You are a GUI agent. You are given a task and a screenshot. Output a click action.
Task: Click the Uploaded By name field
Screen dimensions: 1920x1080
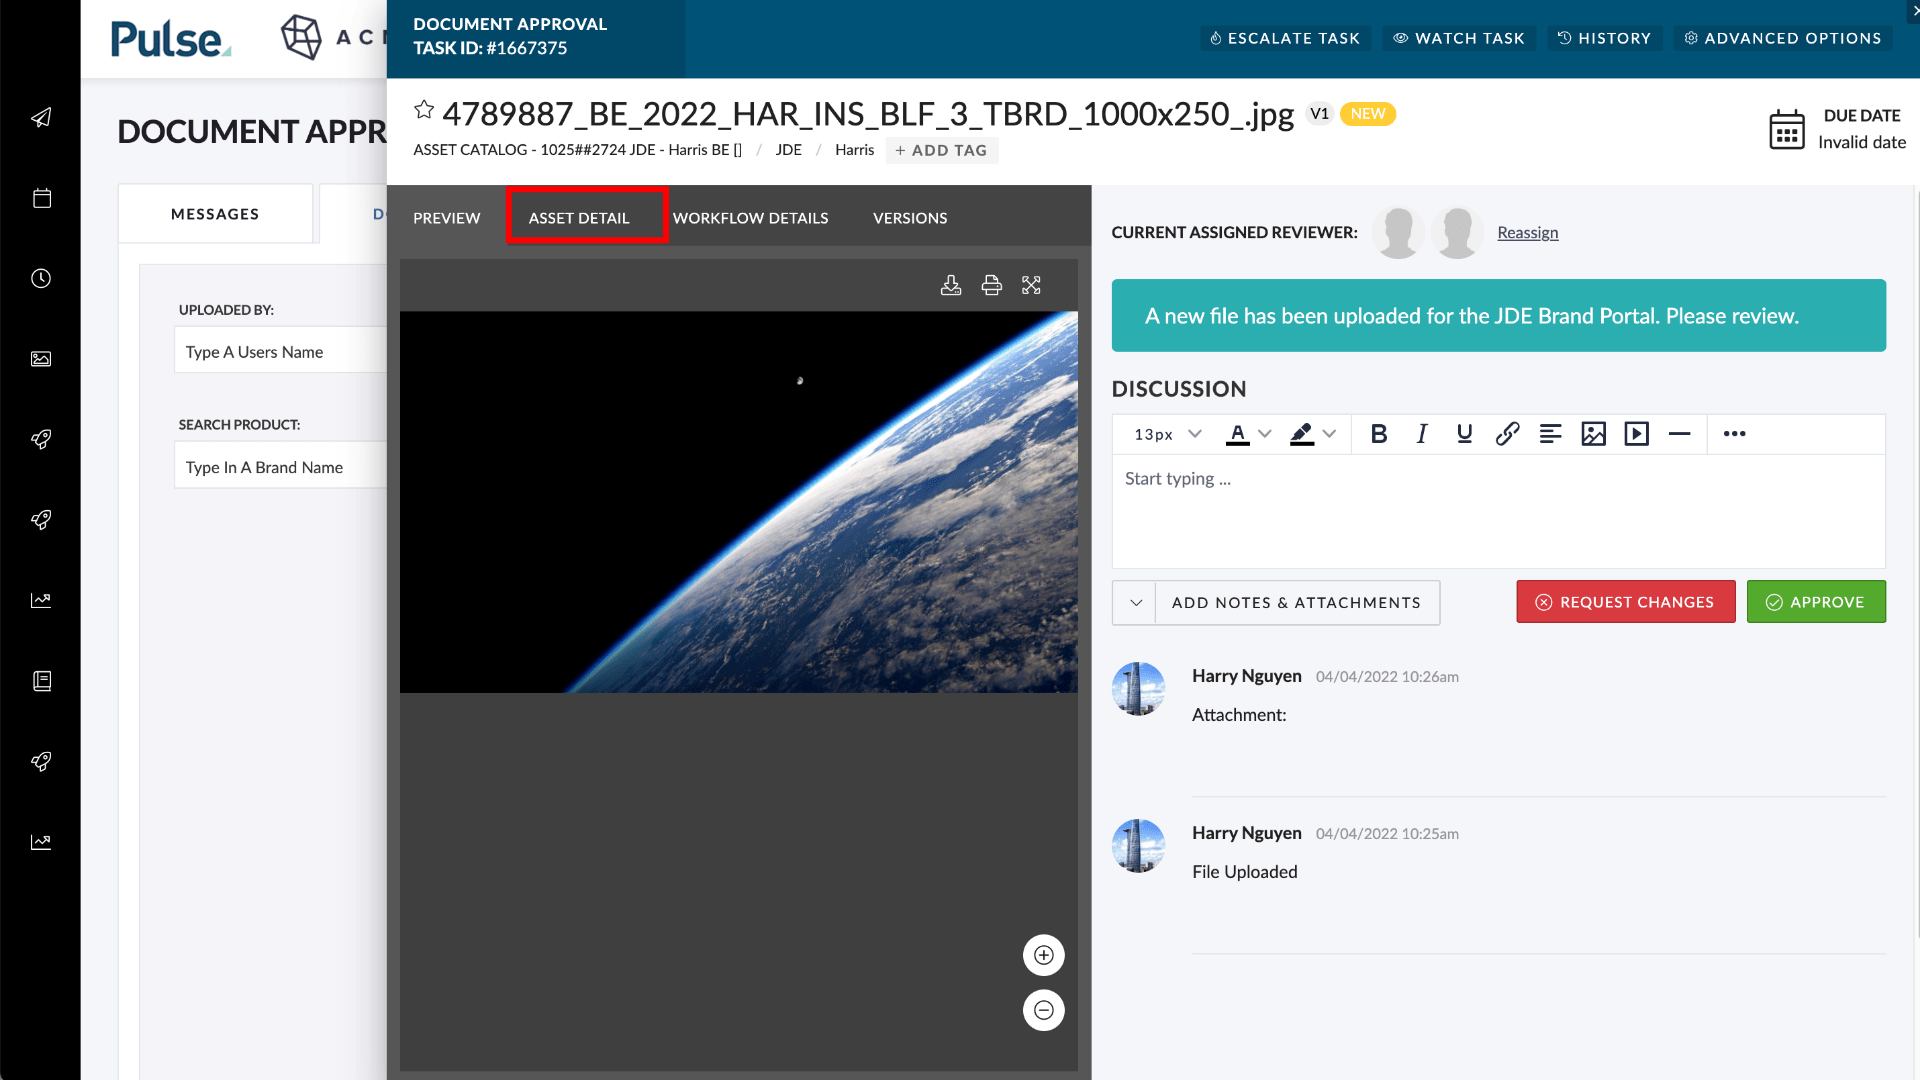pyautogui.click(x=280, y=352)
